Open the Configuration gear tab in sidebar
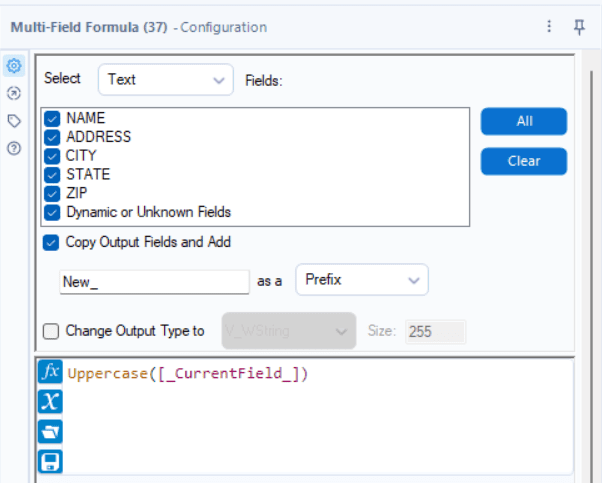The image size is (602, 483). (14, 66)
